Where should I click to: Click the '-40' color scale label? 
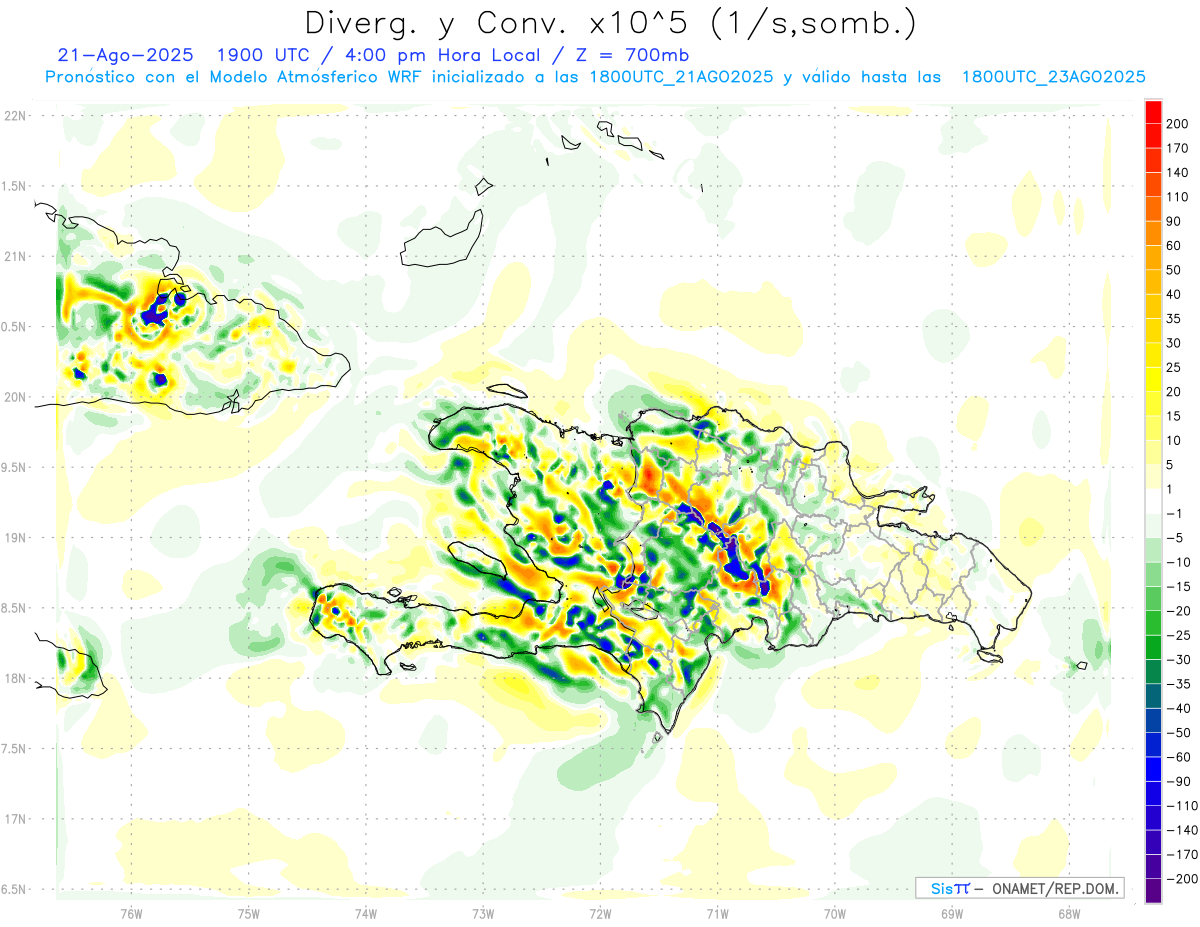pyautogui.click(x=1178, y=708)
